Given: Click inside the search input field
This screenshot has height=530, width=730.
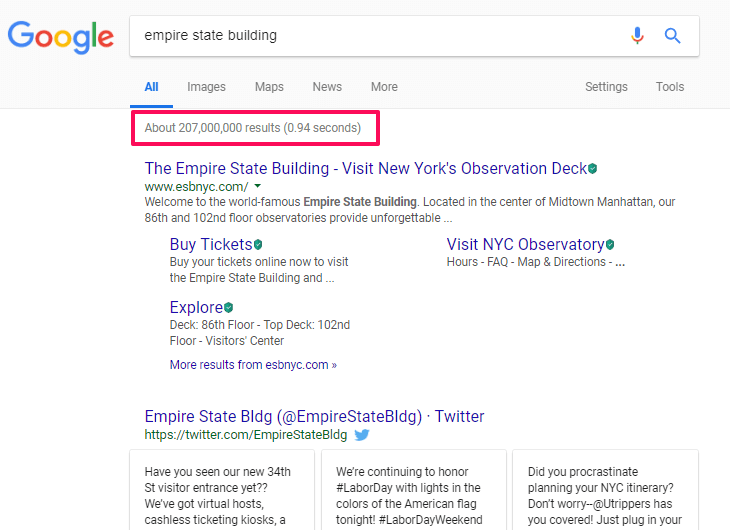Looking at the screenshot, I should pyautogui.click(x=370, y=36).
